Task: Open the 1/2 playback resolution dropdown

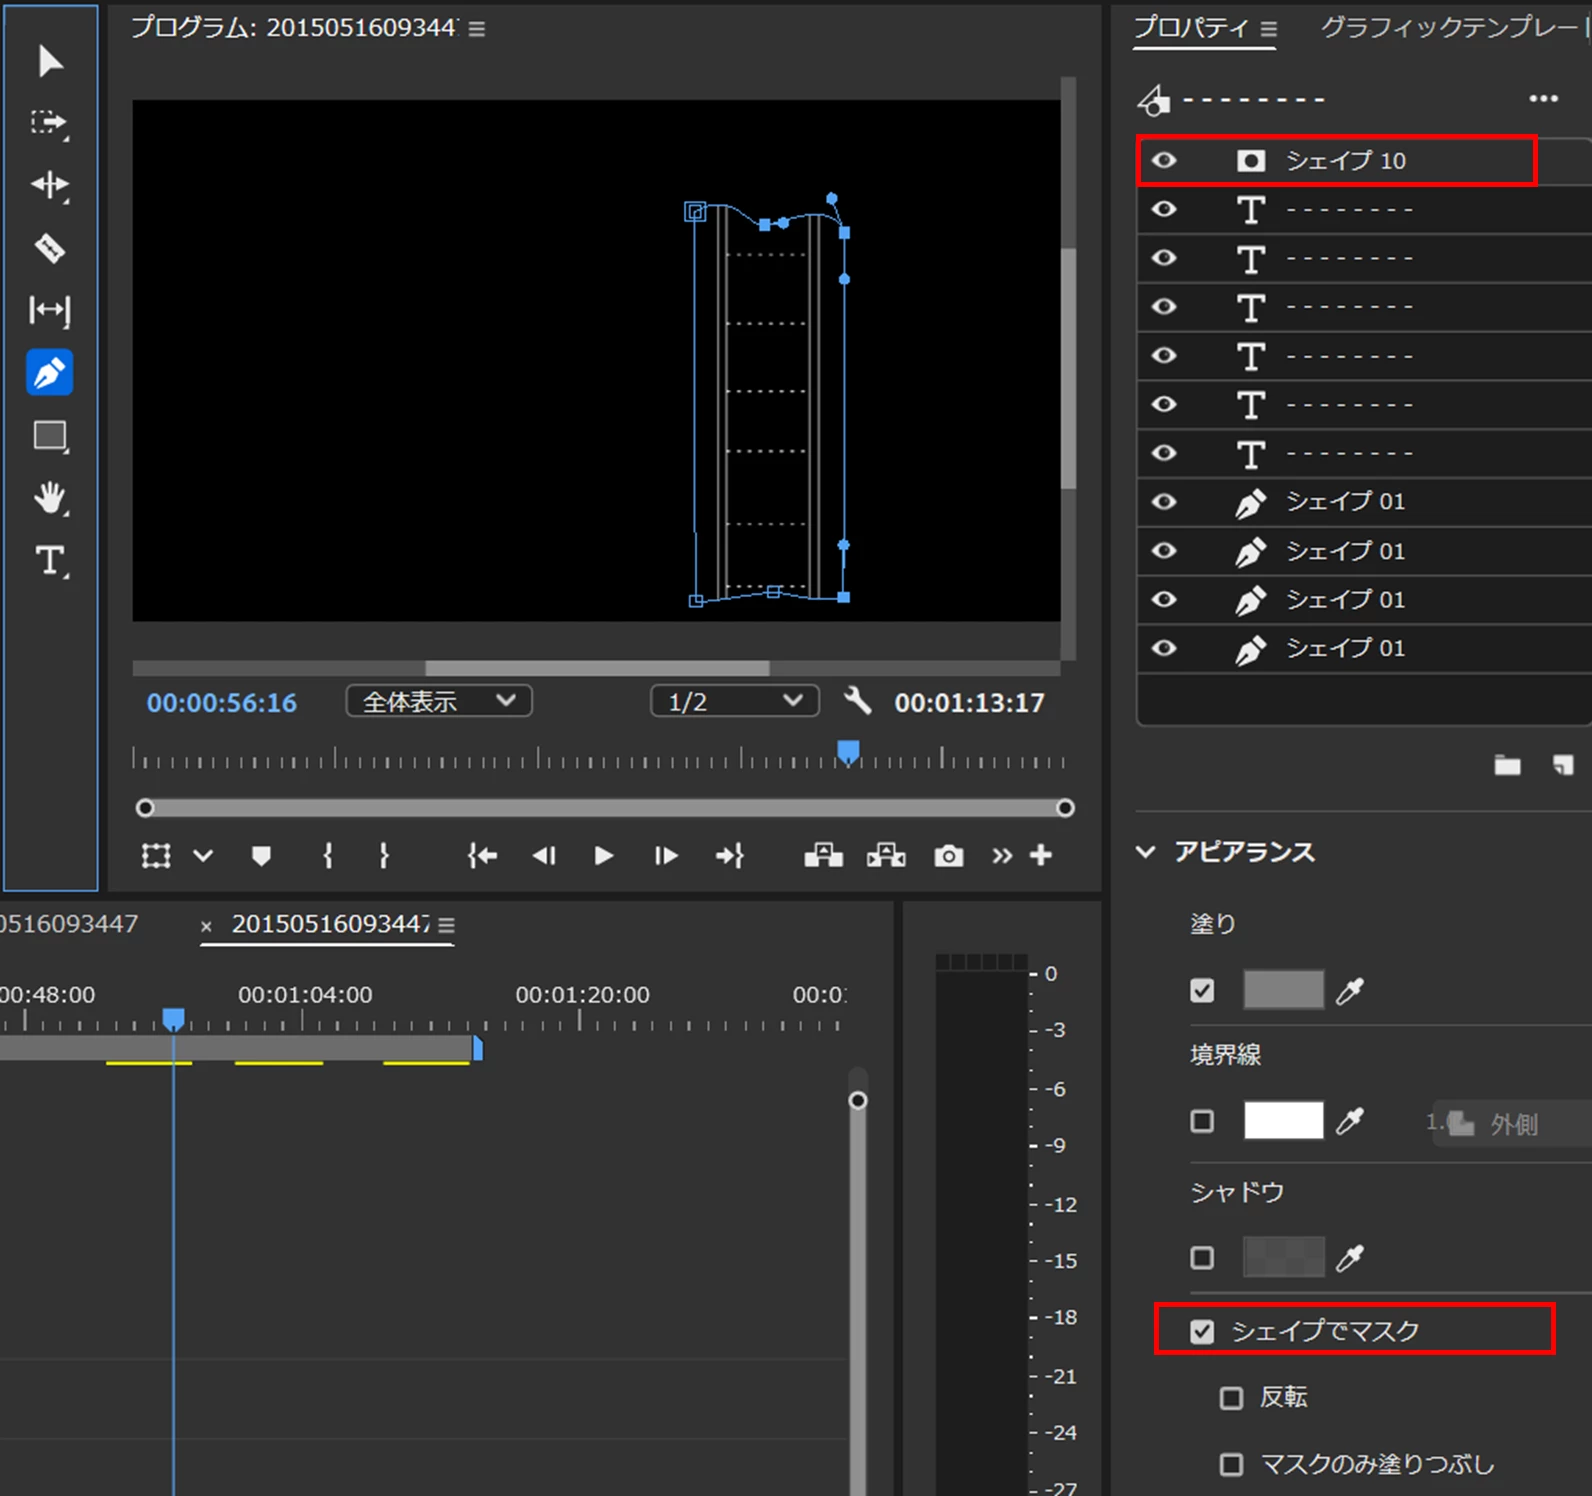Action: 735,701
